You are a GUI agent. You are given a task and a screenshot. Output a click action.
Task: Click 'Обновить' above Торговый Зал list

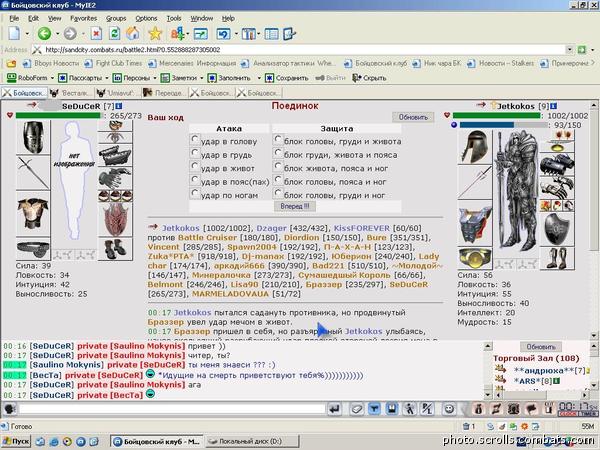point(541,347)
